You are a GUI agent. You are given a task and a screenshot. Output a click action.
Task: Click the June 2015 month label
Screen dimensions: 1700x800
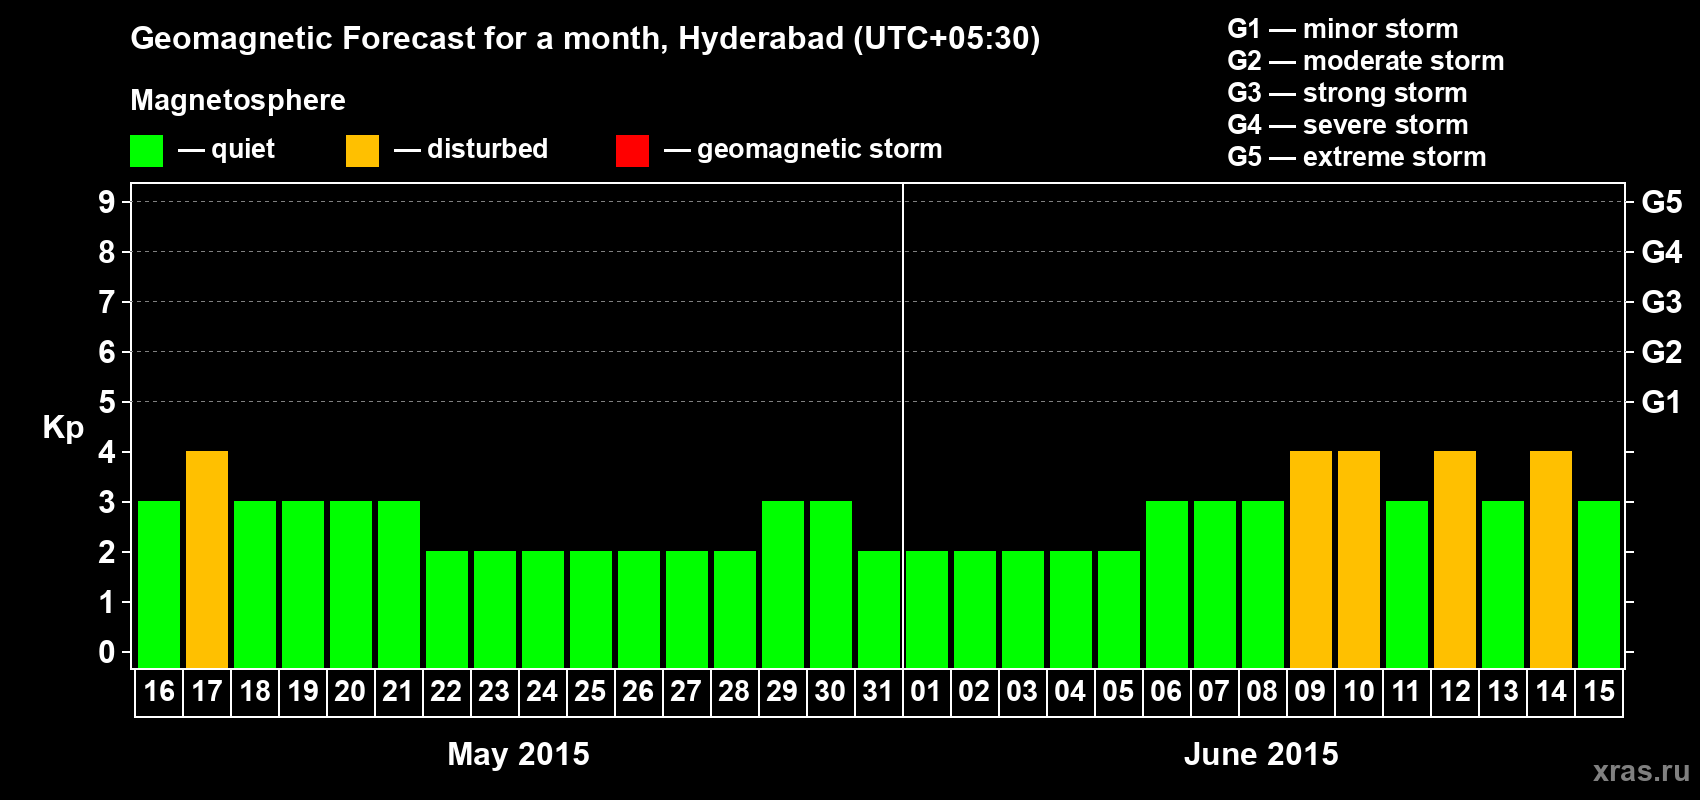(1261, 754)
